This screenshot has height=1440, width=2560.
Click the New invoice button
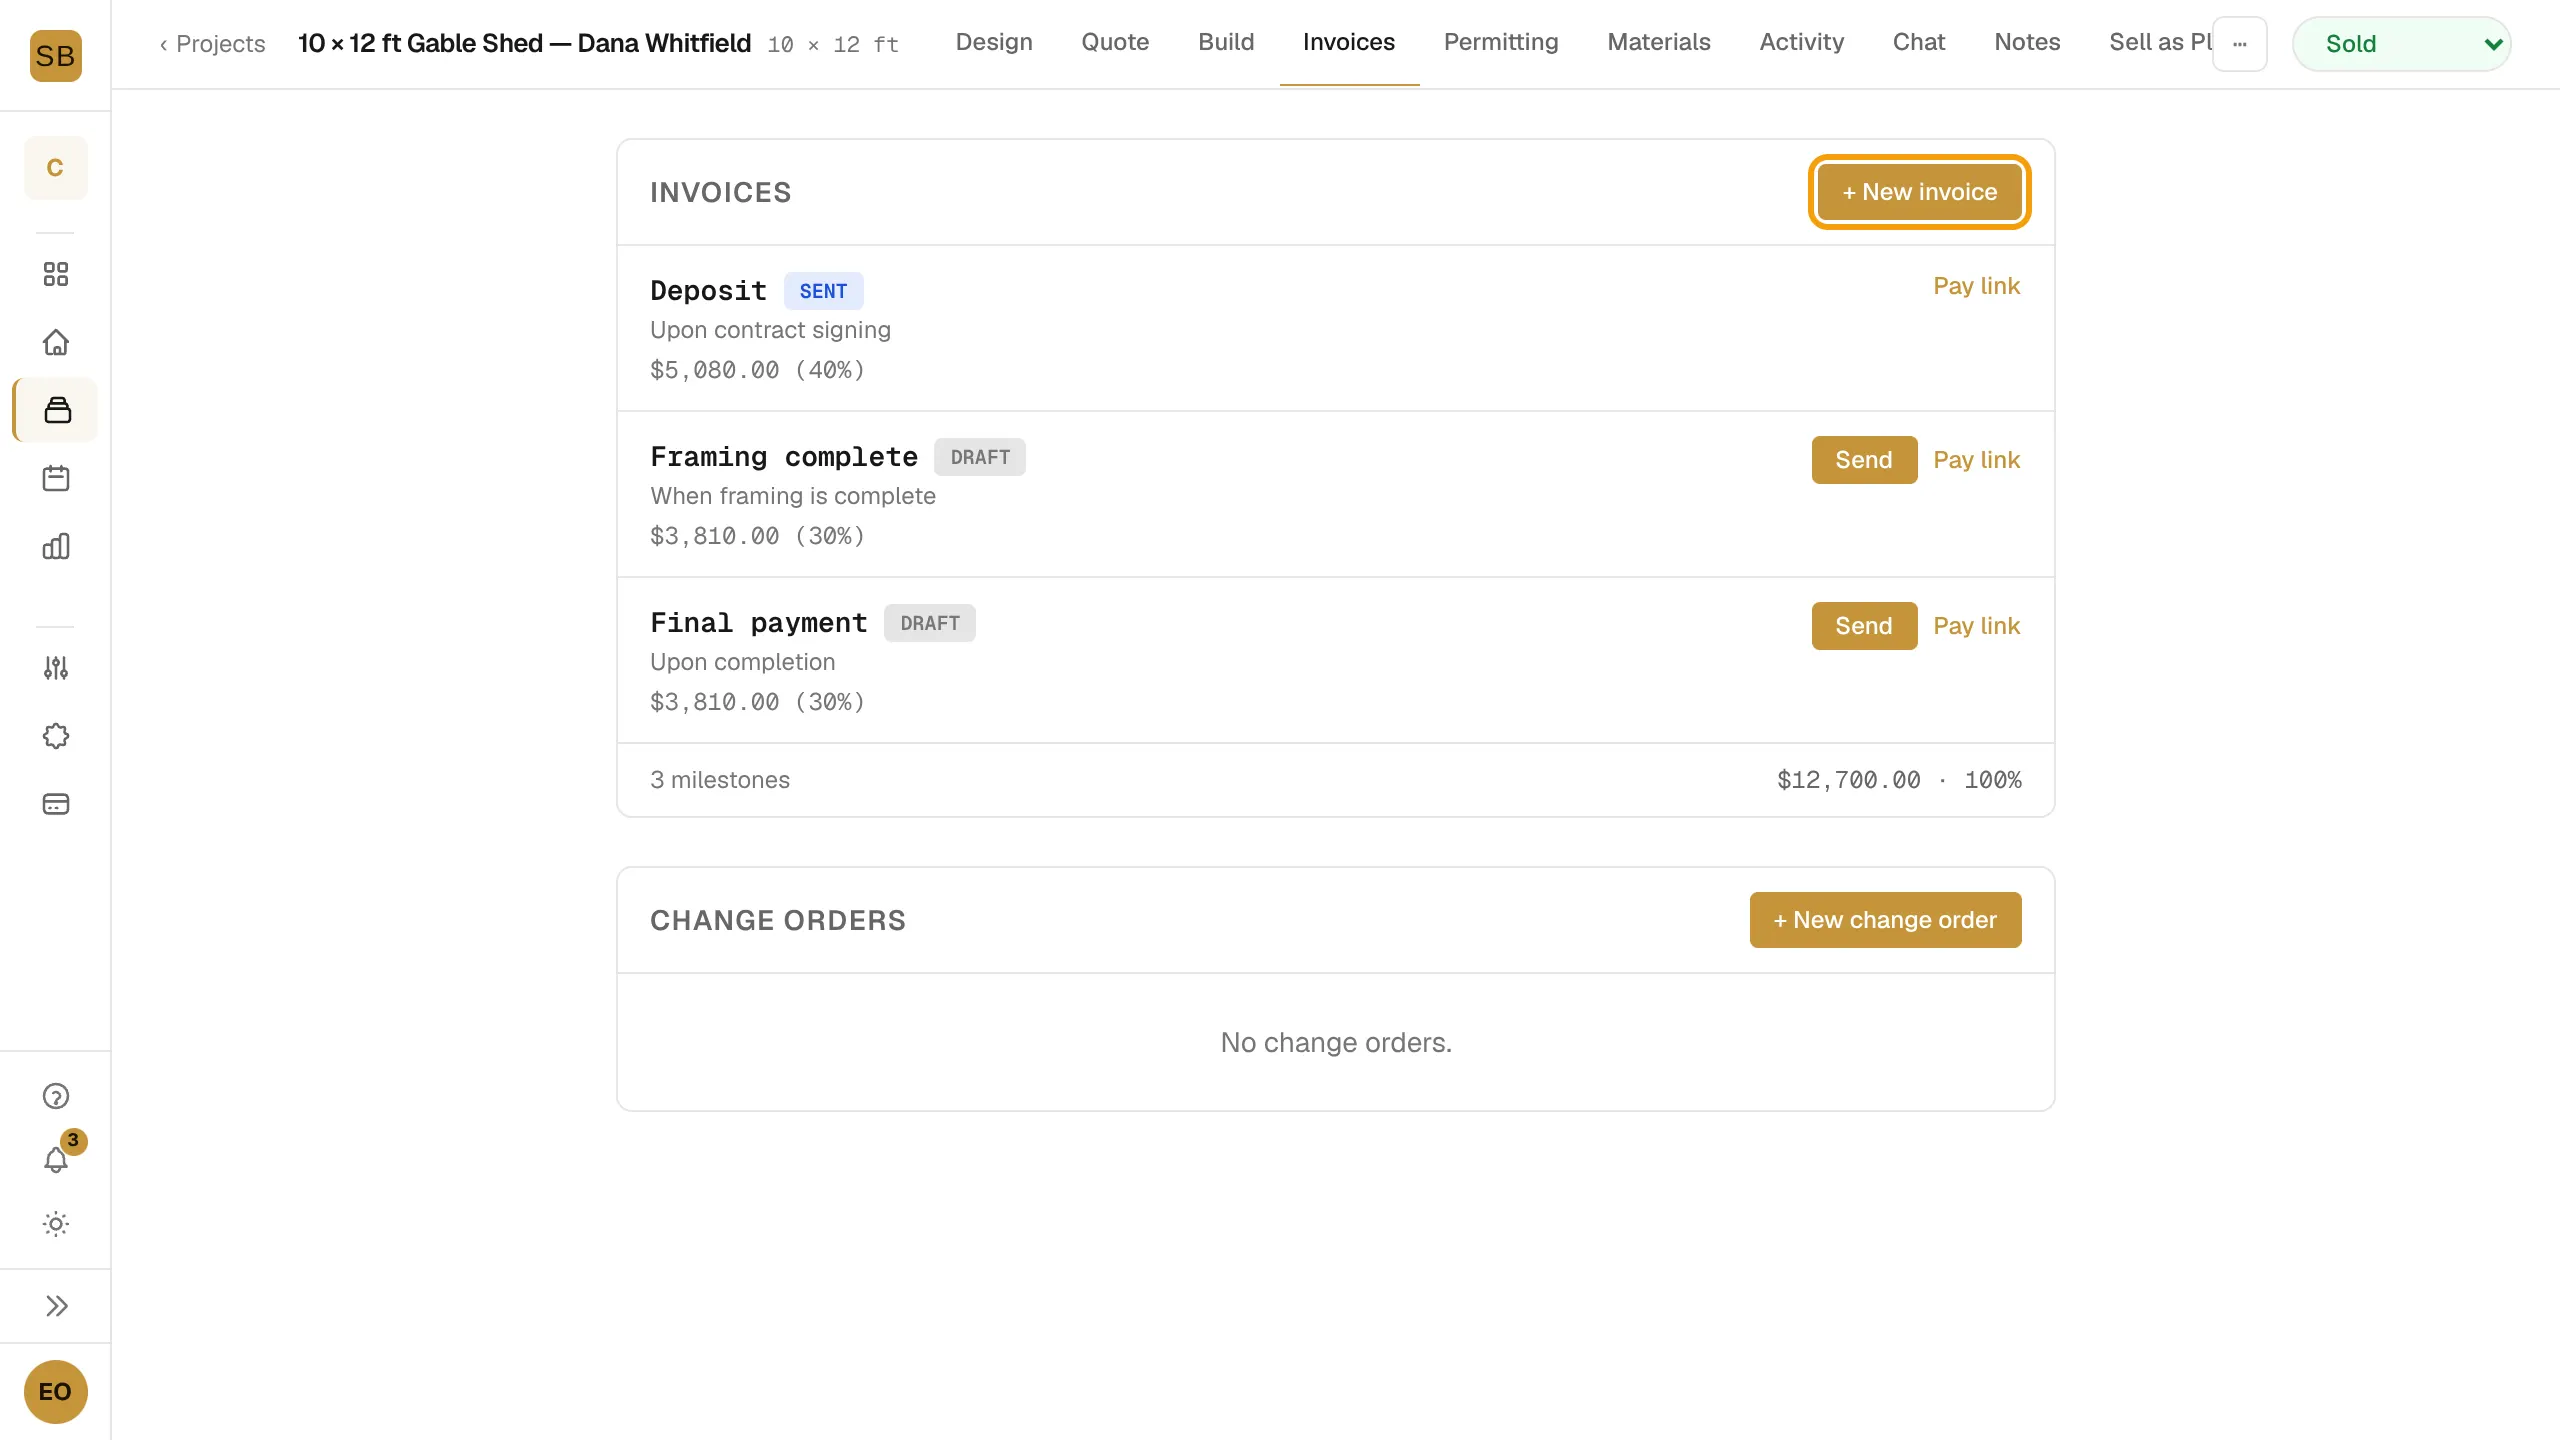click(1919, 192)
